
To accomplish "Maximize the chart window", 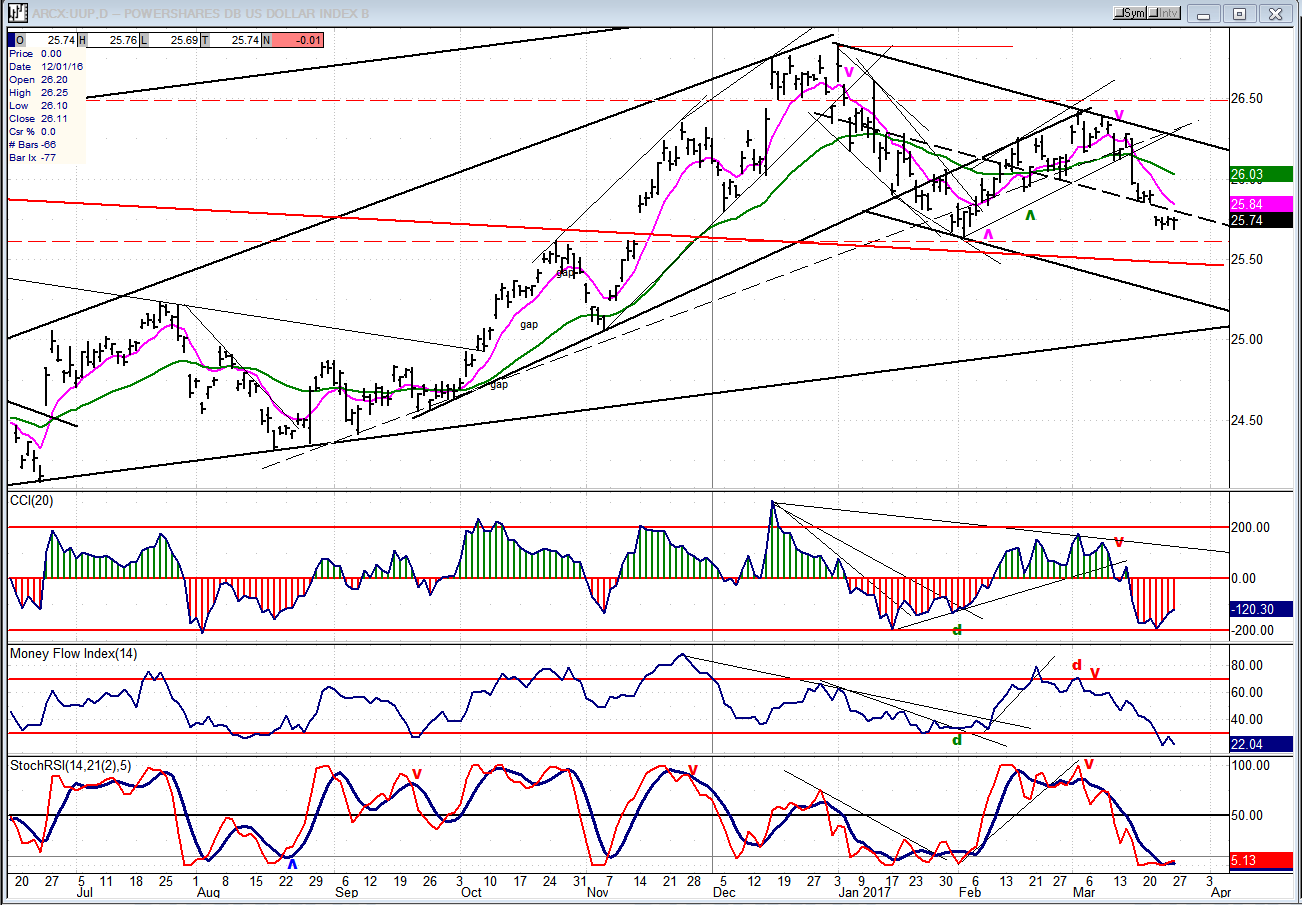I will pos(1239,13).
